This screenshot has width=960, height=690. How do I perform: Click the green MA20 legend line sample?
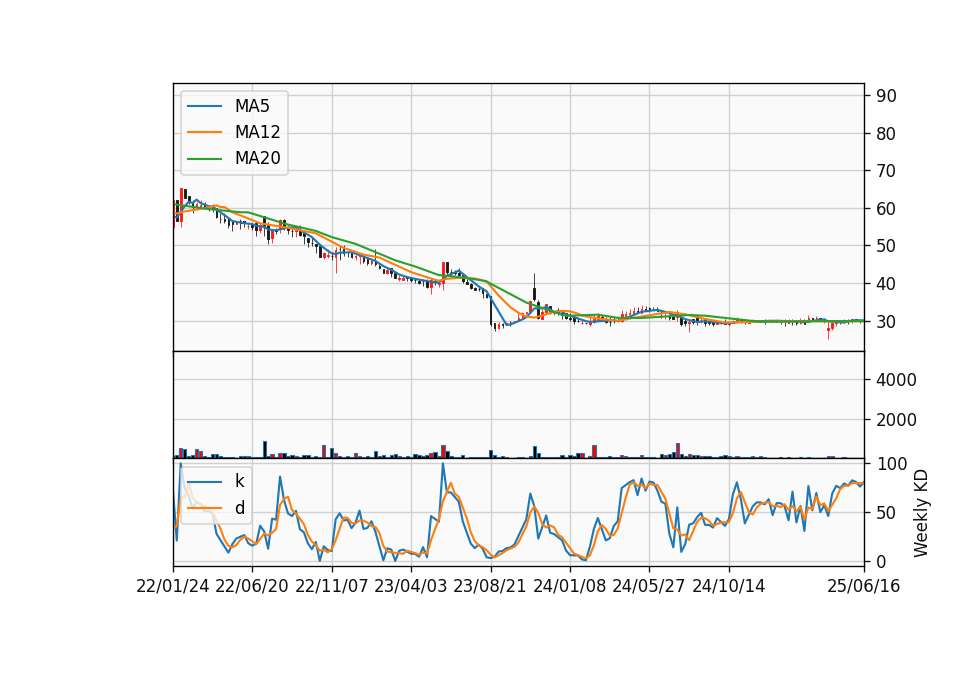tap(204, 159)
